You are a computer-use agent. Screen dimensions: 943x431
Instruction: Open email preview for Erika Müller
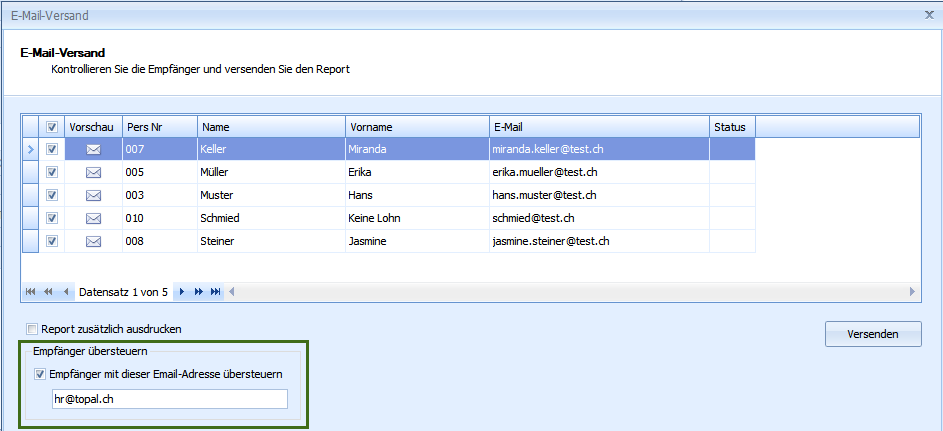(x=93, y=173)
